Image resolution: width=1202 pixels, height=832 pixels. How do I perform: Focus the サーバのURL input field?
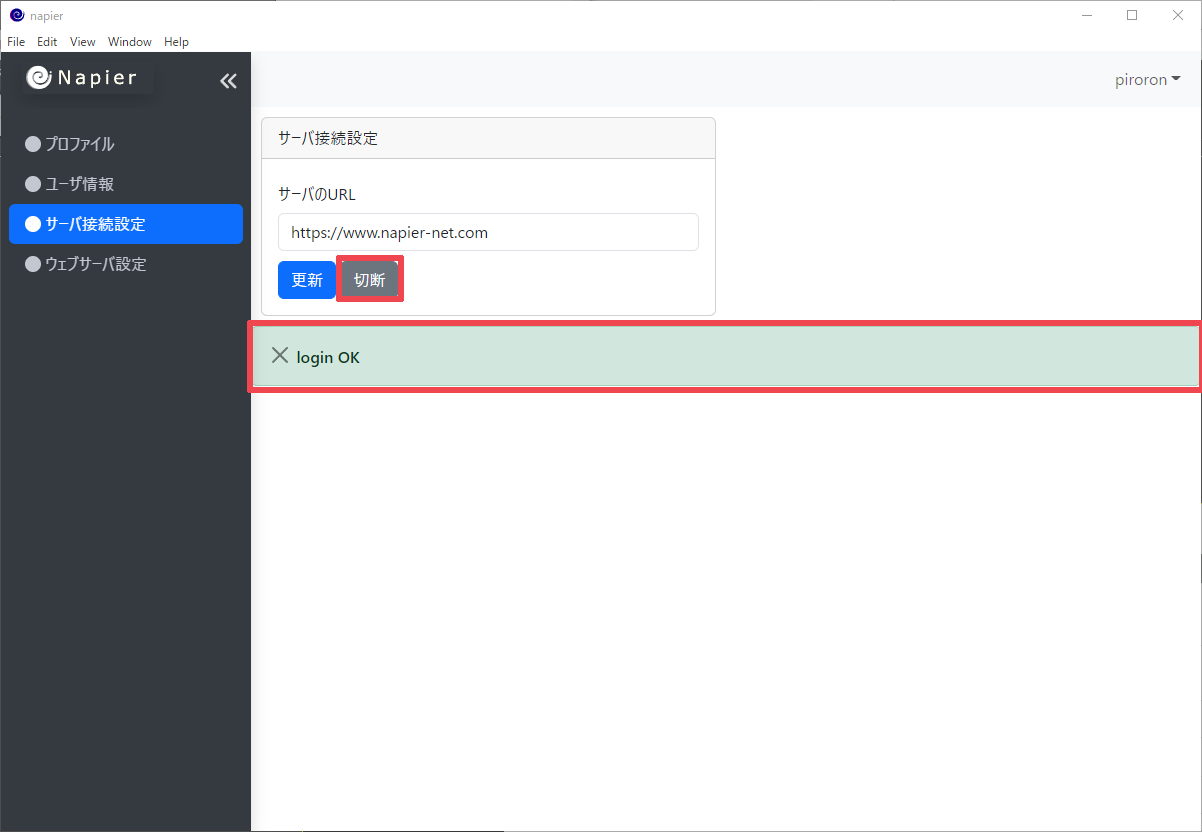[x=488, y=232]
